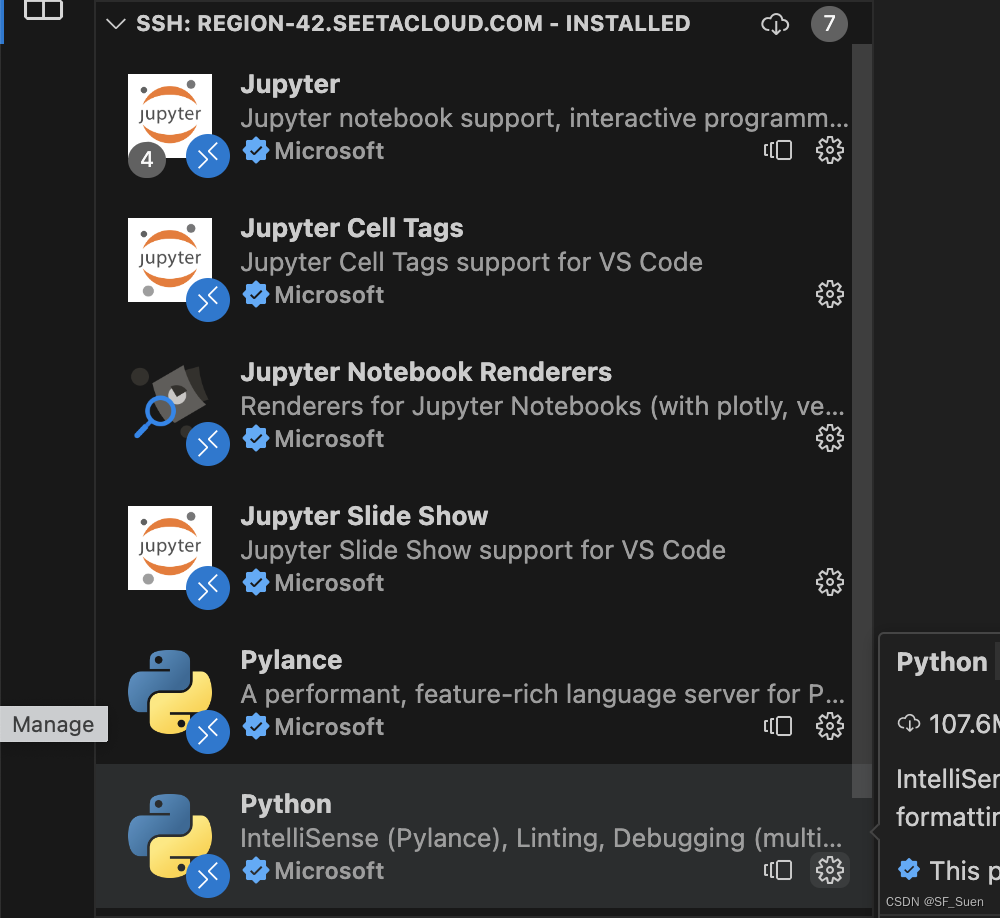The height and width of the screenshot is (918, 1000).
Task: Open Jupyter Cell Tags manage gear
Action: [829, 294]
